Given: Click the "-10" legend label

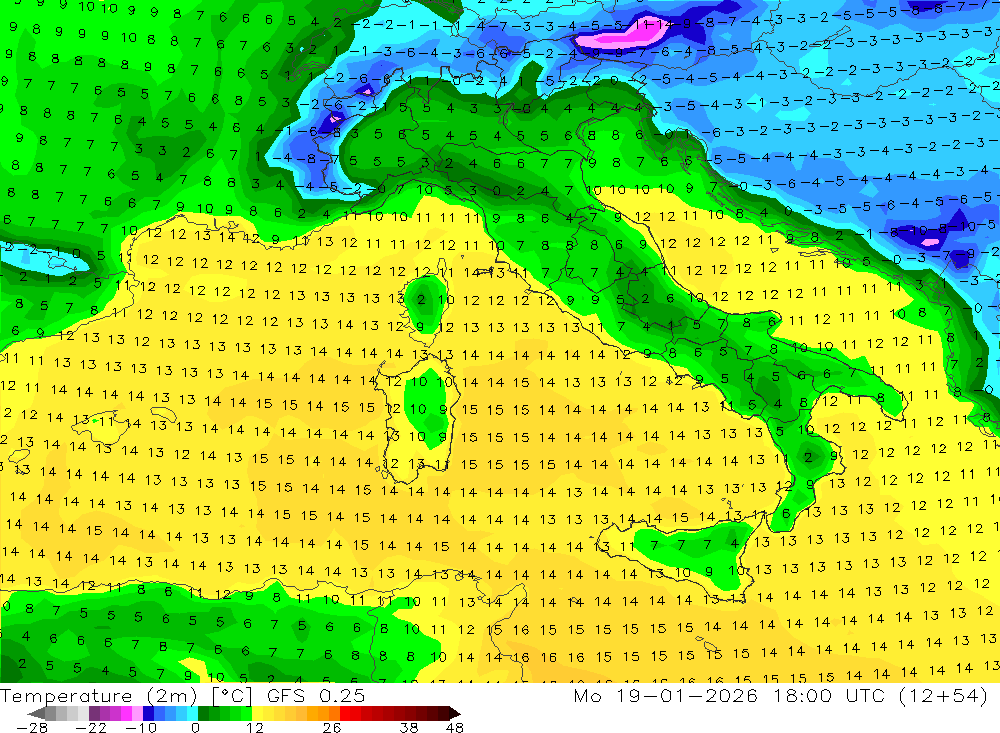Looking at the screenshot, I should (x=141, y=728).
